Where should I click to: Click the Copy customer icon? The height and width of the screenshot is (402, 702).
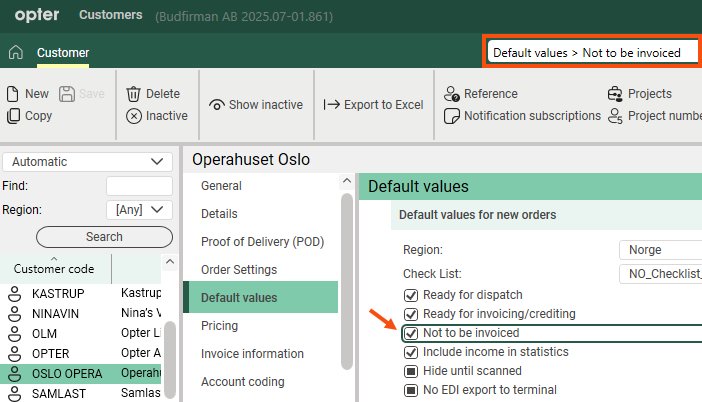pyautogui.click(x=13, y=116)
